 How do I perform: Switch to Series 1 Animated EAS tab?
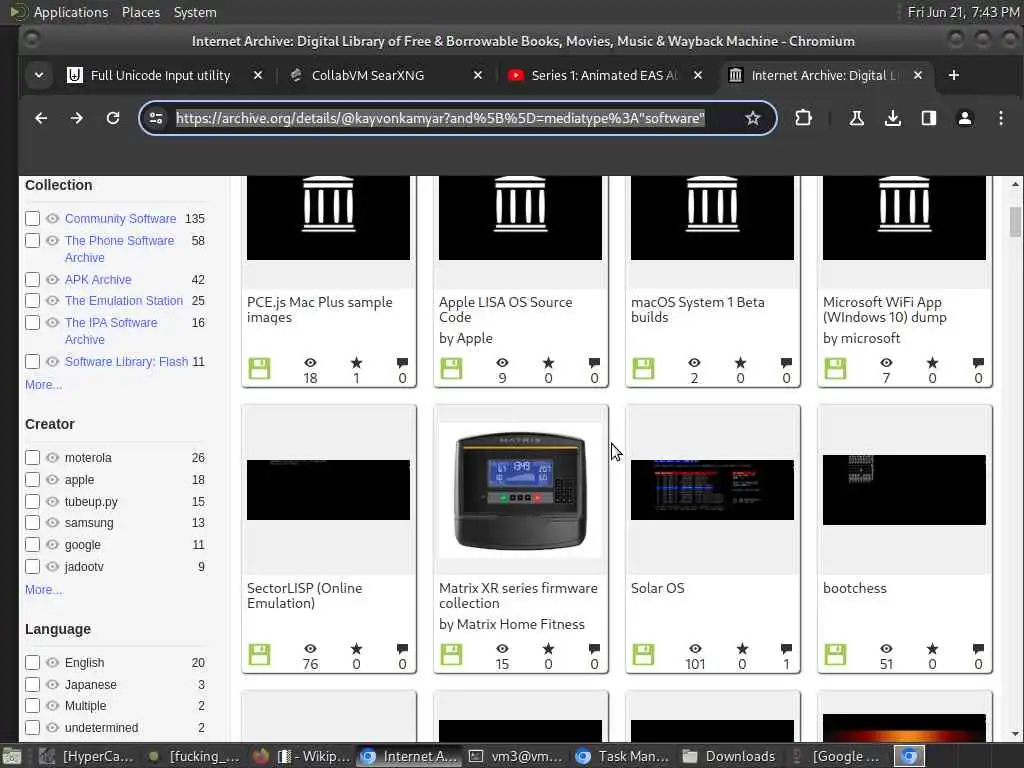(x=604, y=75)
